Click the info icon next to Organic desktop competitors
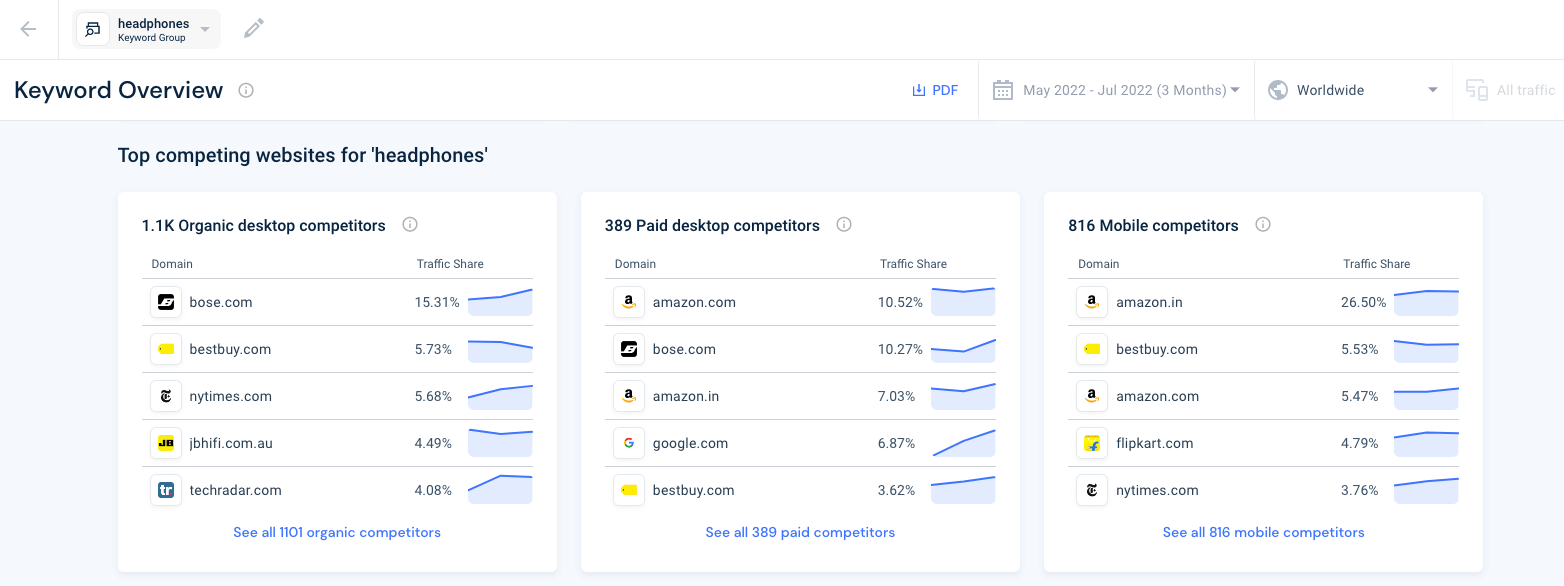 tap(410, 224)
